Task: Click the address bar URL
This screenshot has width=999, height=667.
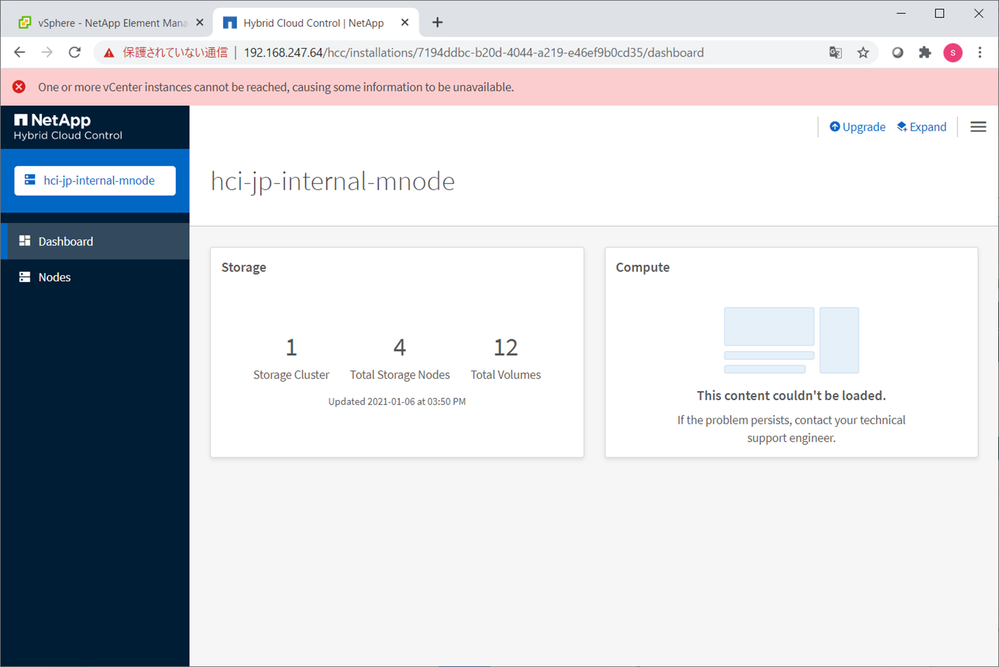Action: (x=473, y=53)
